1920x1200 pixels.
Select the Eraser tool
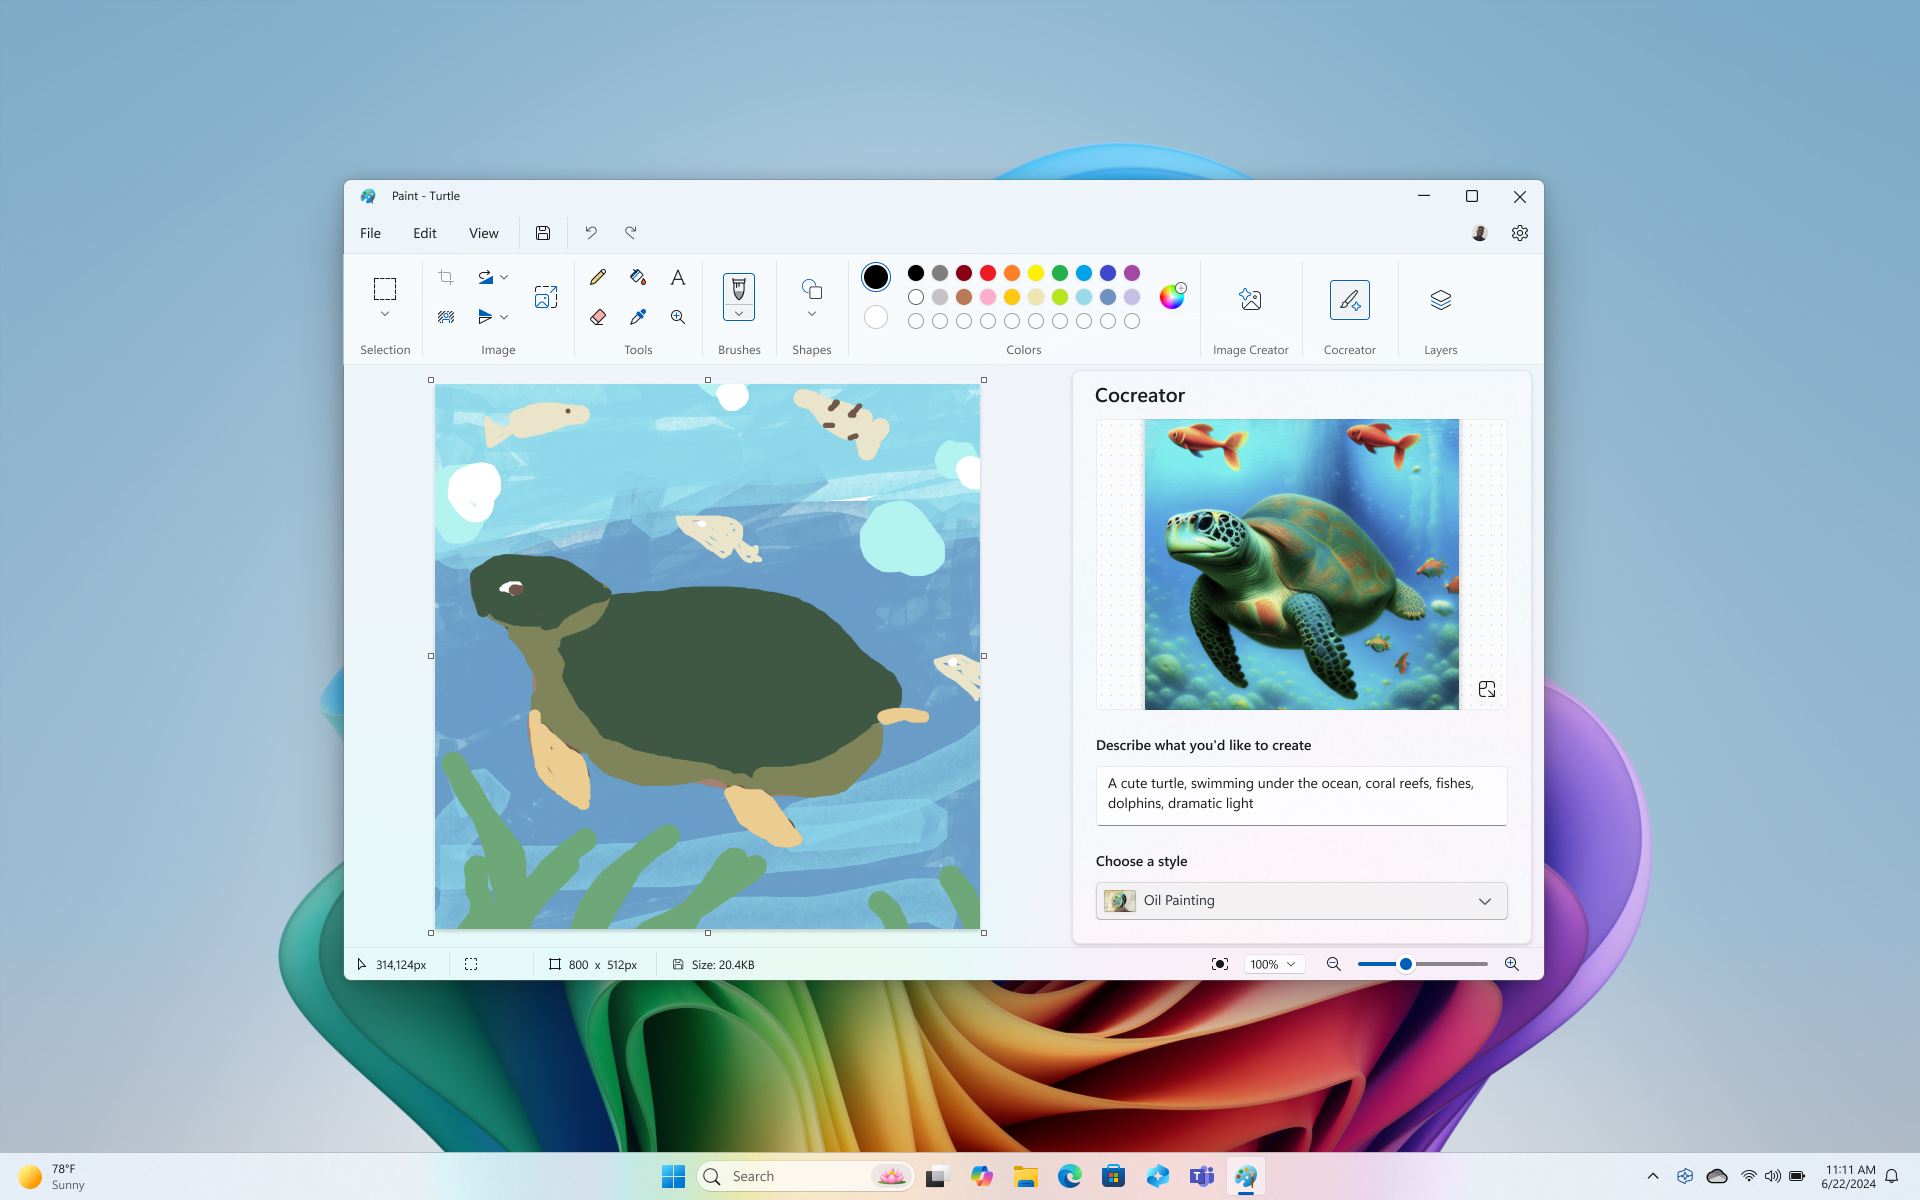[597, 317]
